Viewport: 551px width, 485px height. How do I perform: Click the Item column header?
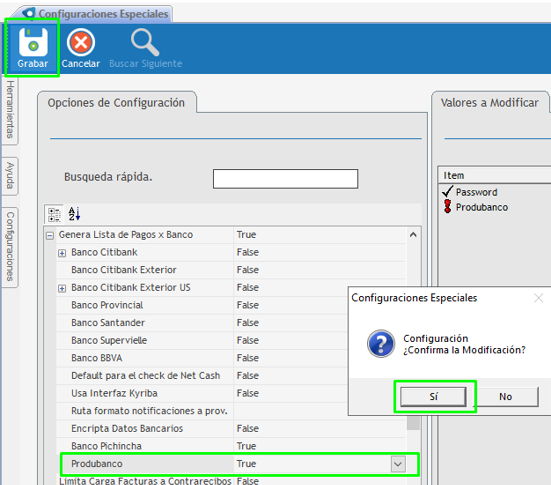click(x=494, y=175)
